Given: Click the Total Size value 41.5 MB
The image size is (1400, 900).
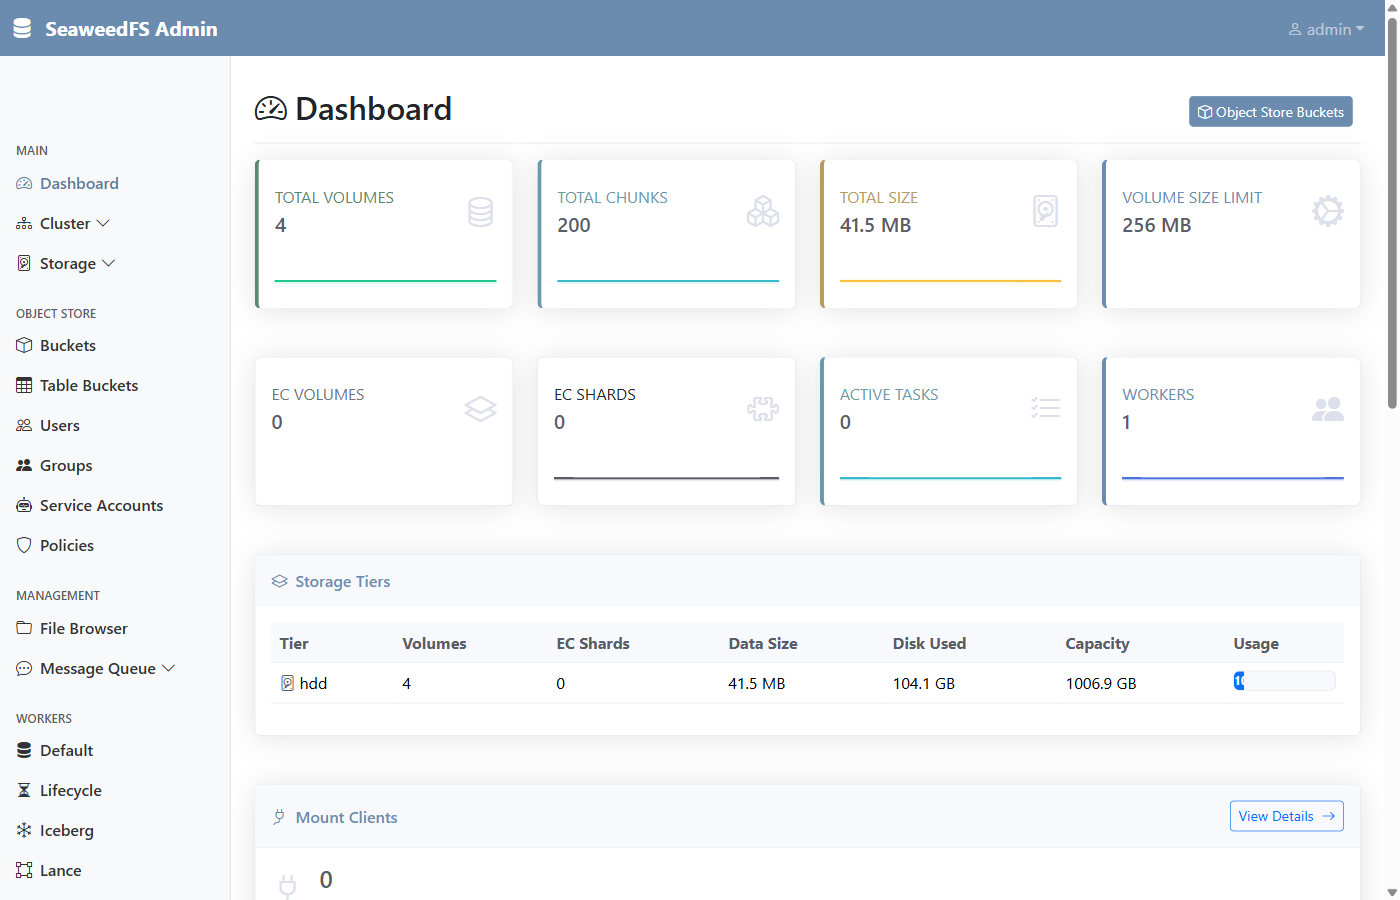Looking at the screenshot, I should (x=876, y=226).
